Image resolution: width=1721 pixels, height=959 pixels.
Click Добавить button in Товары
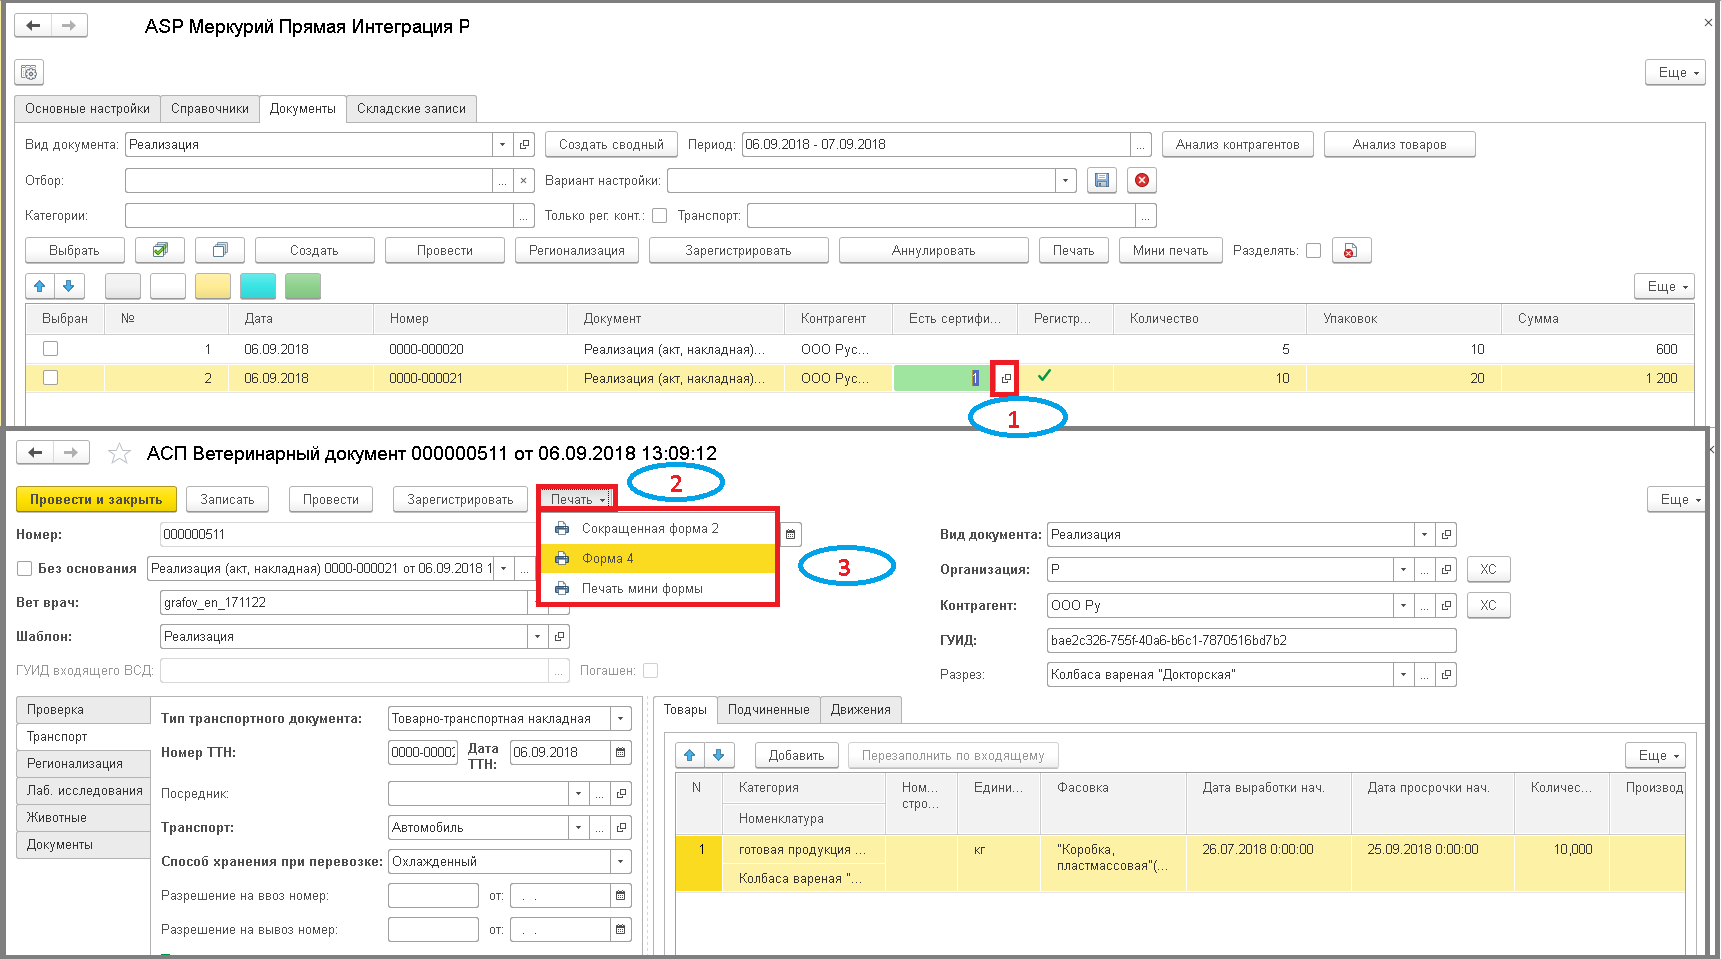(x=796, y=755)
